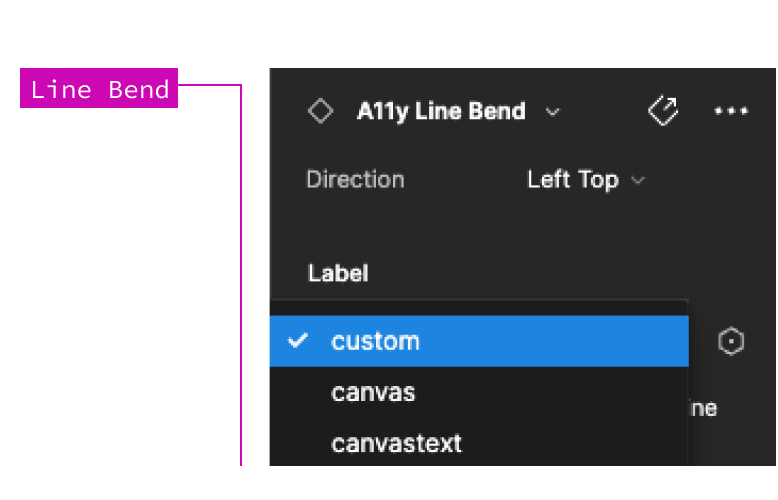Viewport: 778px width, 500px height.
Task: Expand chevron next to A11y Line Bend
Action: click(553, 112)
